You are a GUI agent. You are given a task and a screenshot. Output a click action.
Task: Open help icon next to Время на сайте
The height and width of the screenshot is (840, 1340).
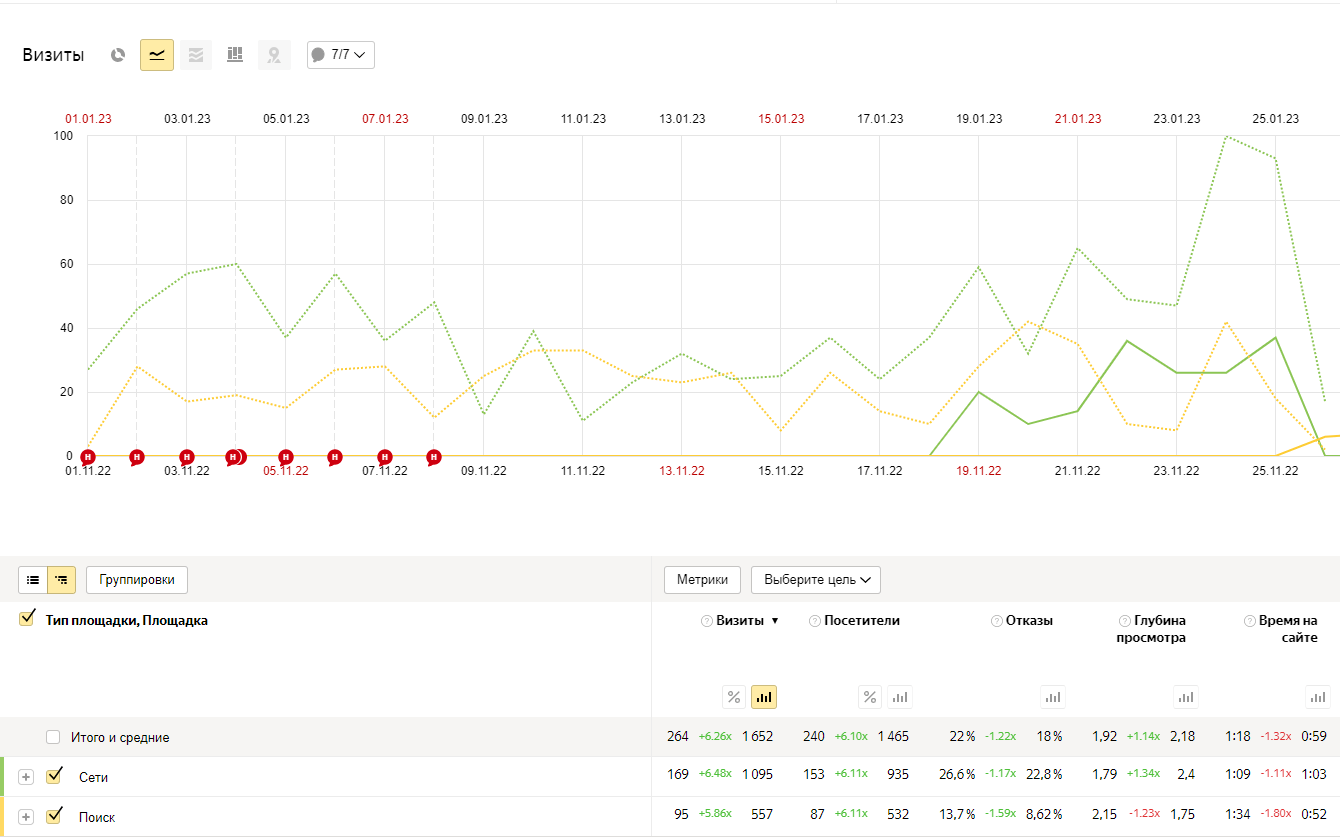1250,621
